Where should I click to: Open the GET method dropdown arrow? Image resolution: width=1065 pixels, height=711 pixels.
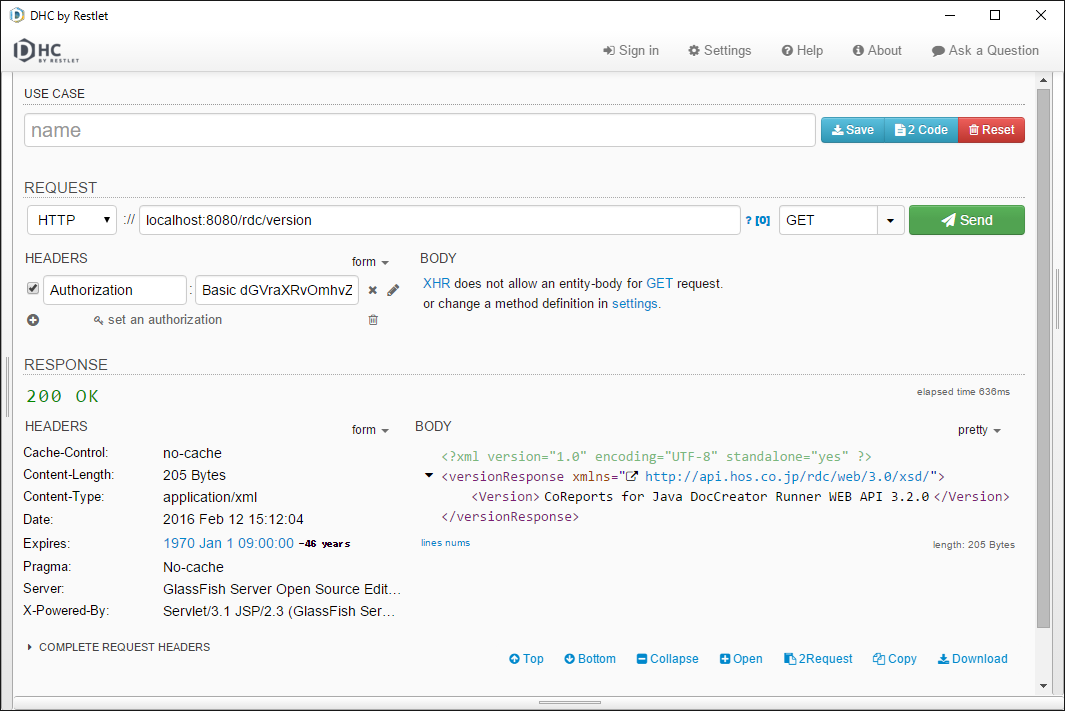click(890, 220)
